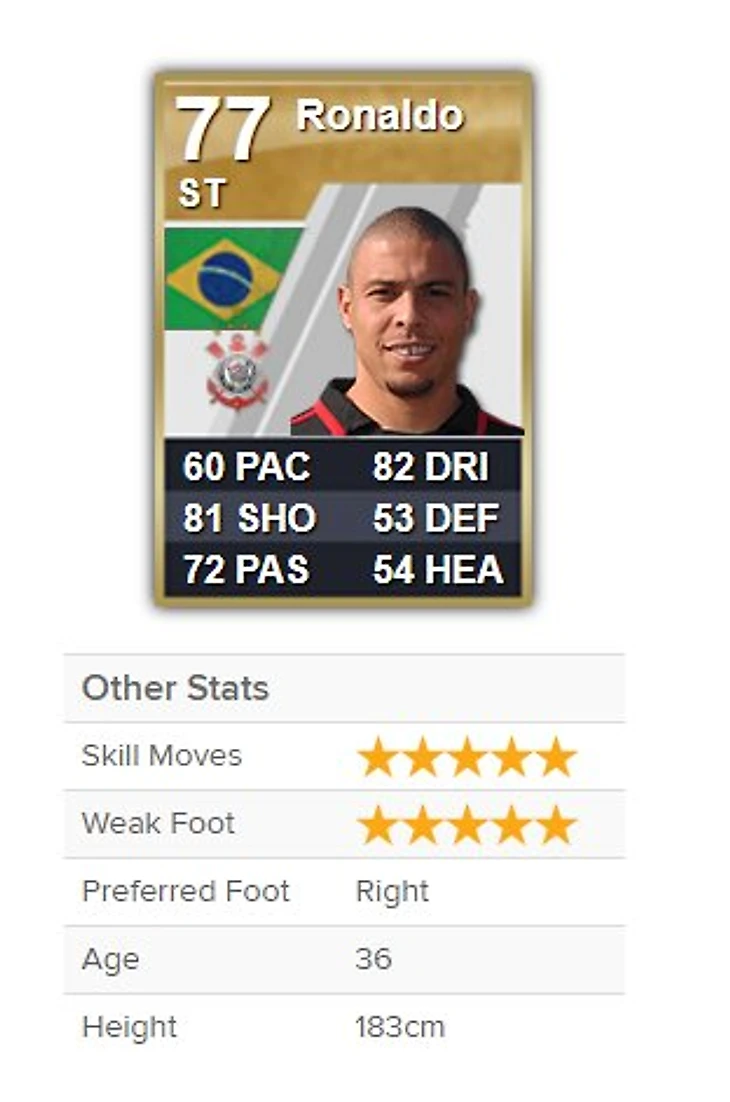Click the Age value 36
This screenshot has height=1102, width=730.
374,959
